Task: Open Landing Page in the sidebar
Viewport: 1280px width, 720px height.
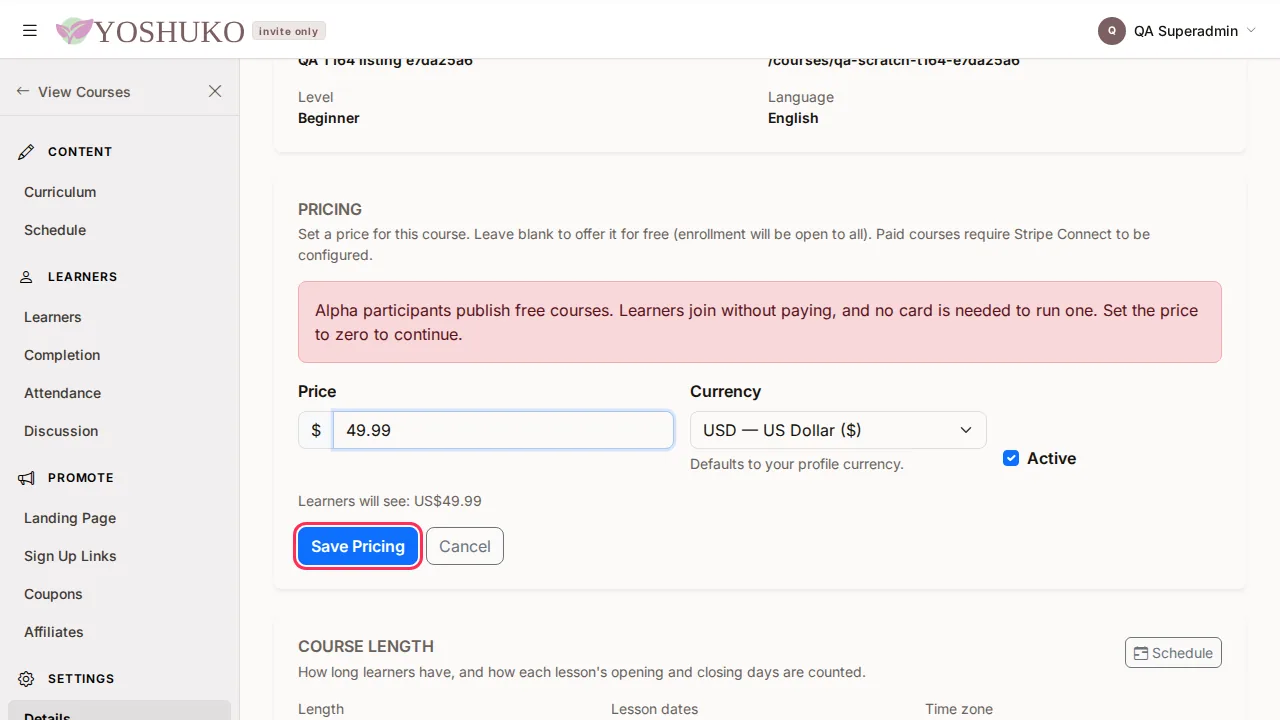Action: tap(70, 518)
